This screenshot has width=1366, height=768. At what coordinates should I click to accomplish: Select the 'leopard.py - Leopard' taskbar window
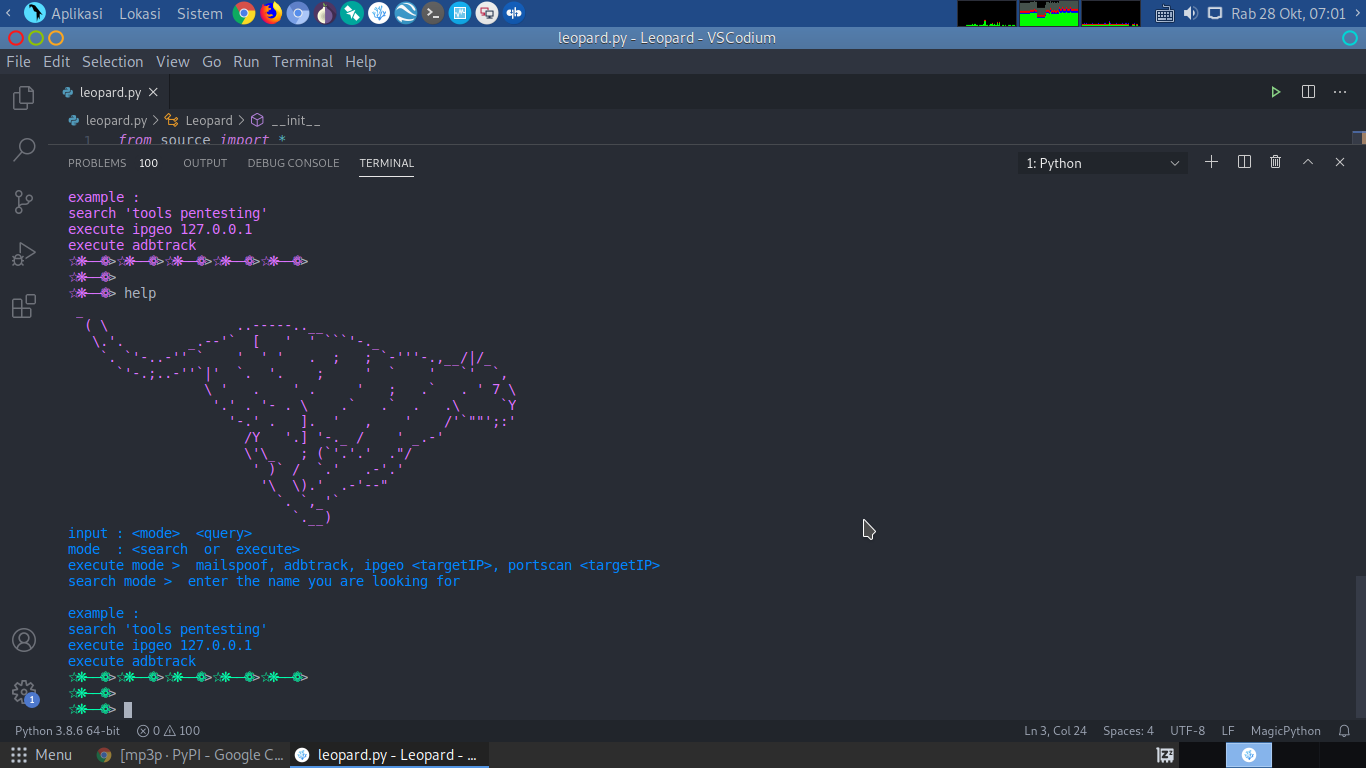pyautogui.click(x=388, y=755)
